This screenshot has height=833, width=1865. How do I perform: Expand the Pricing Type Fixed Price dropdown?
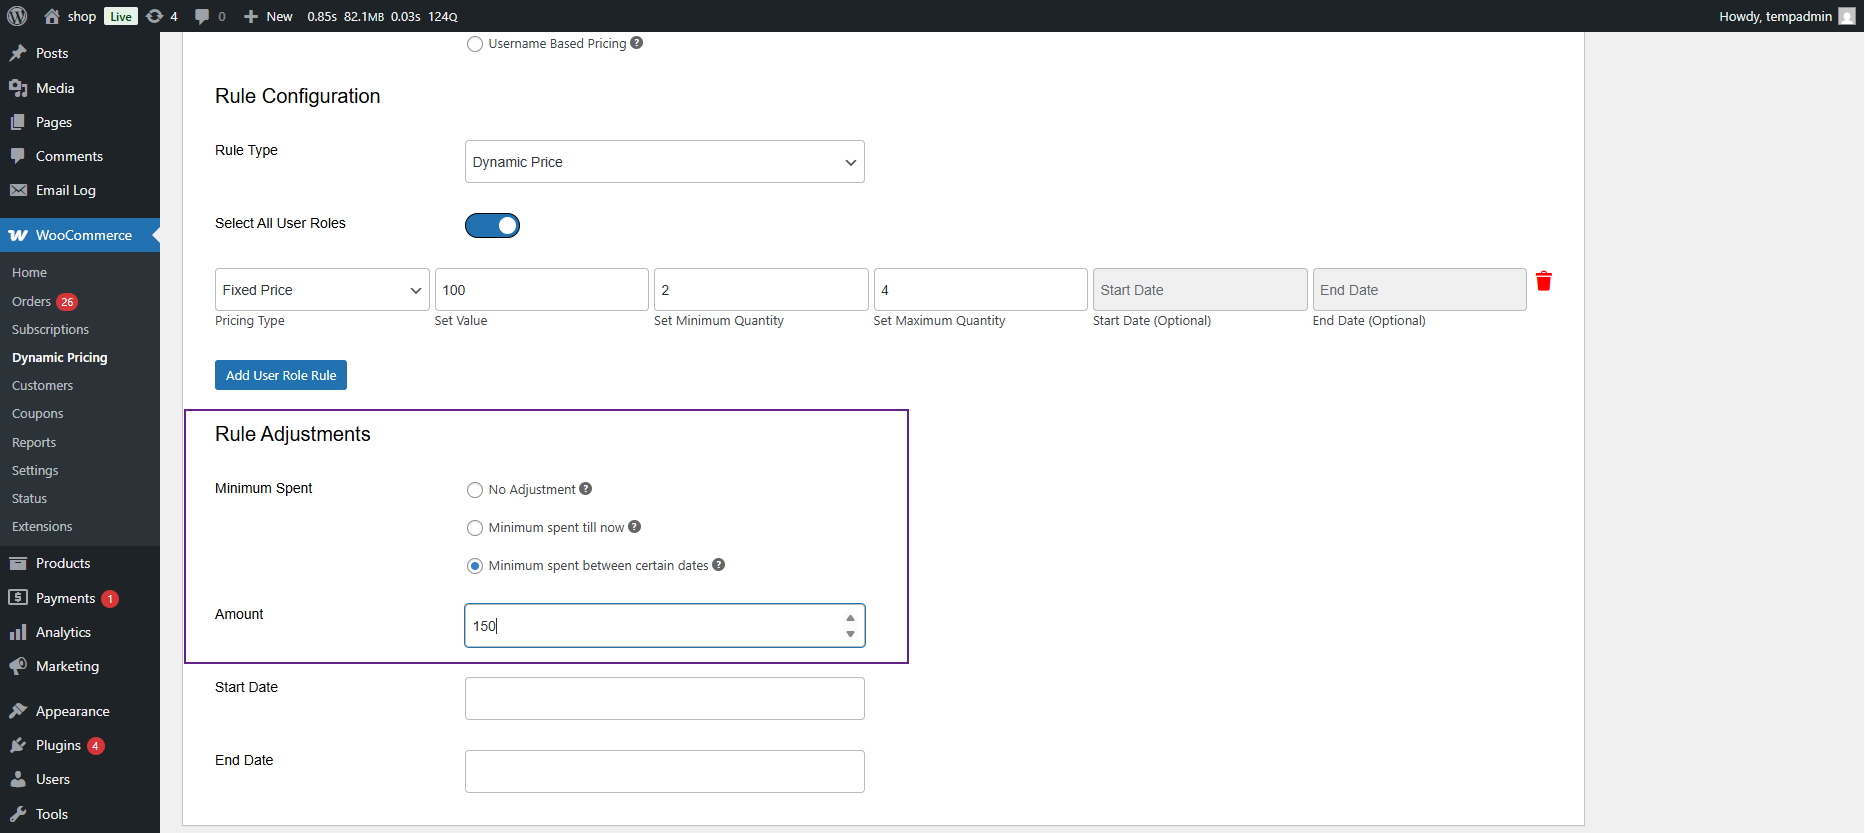(x=322, y=290)
